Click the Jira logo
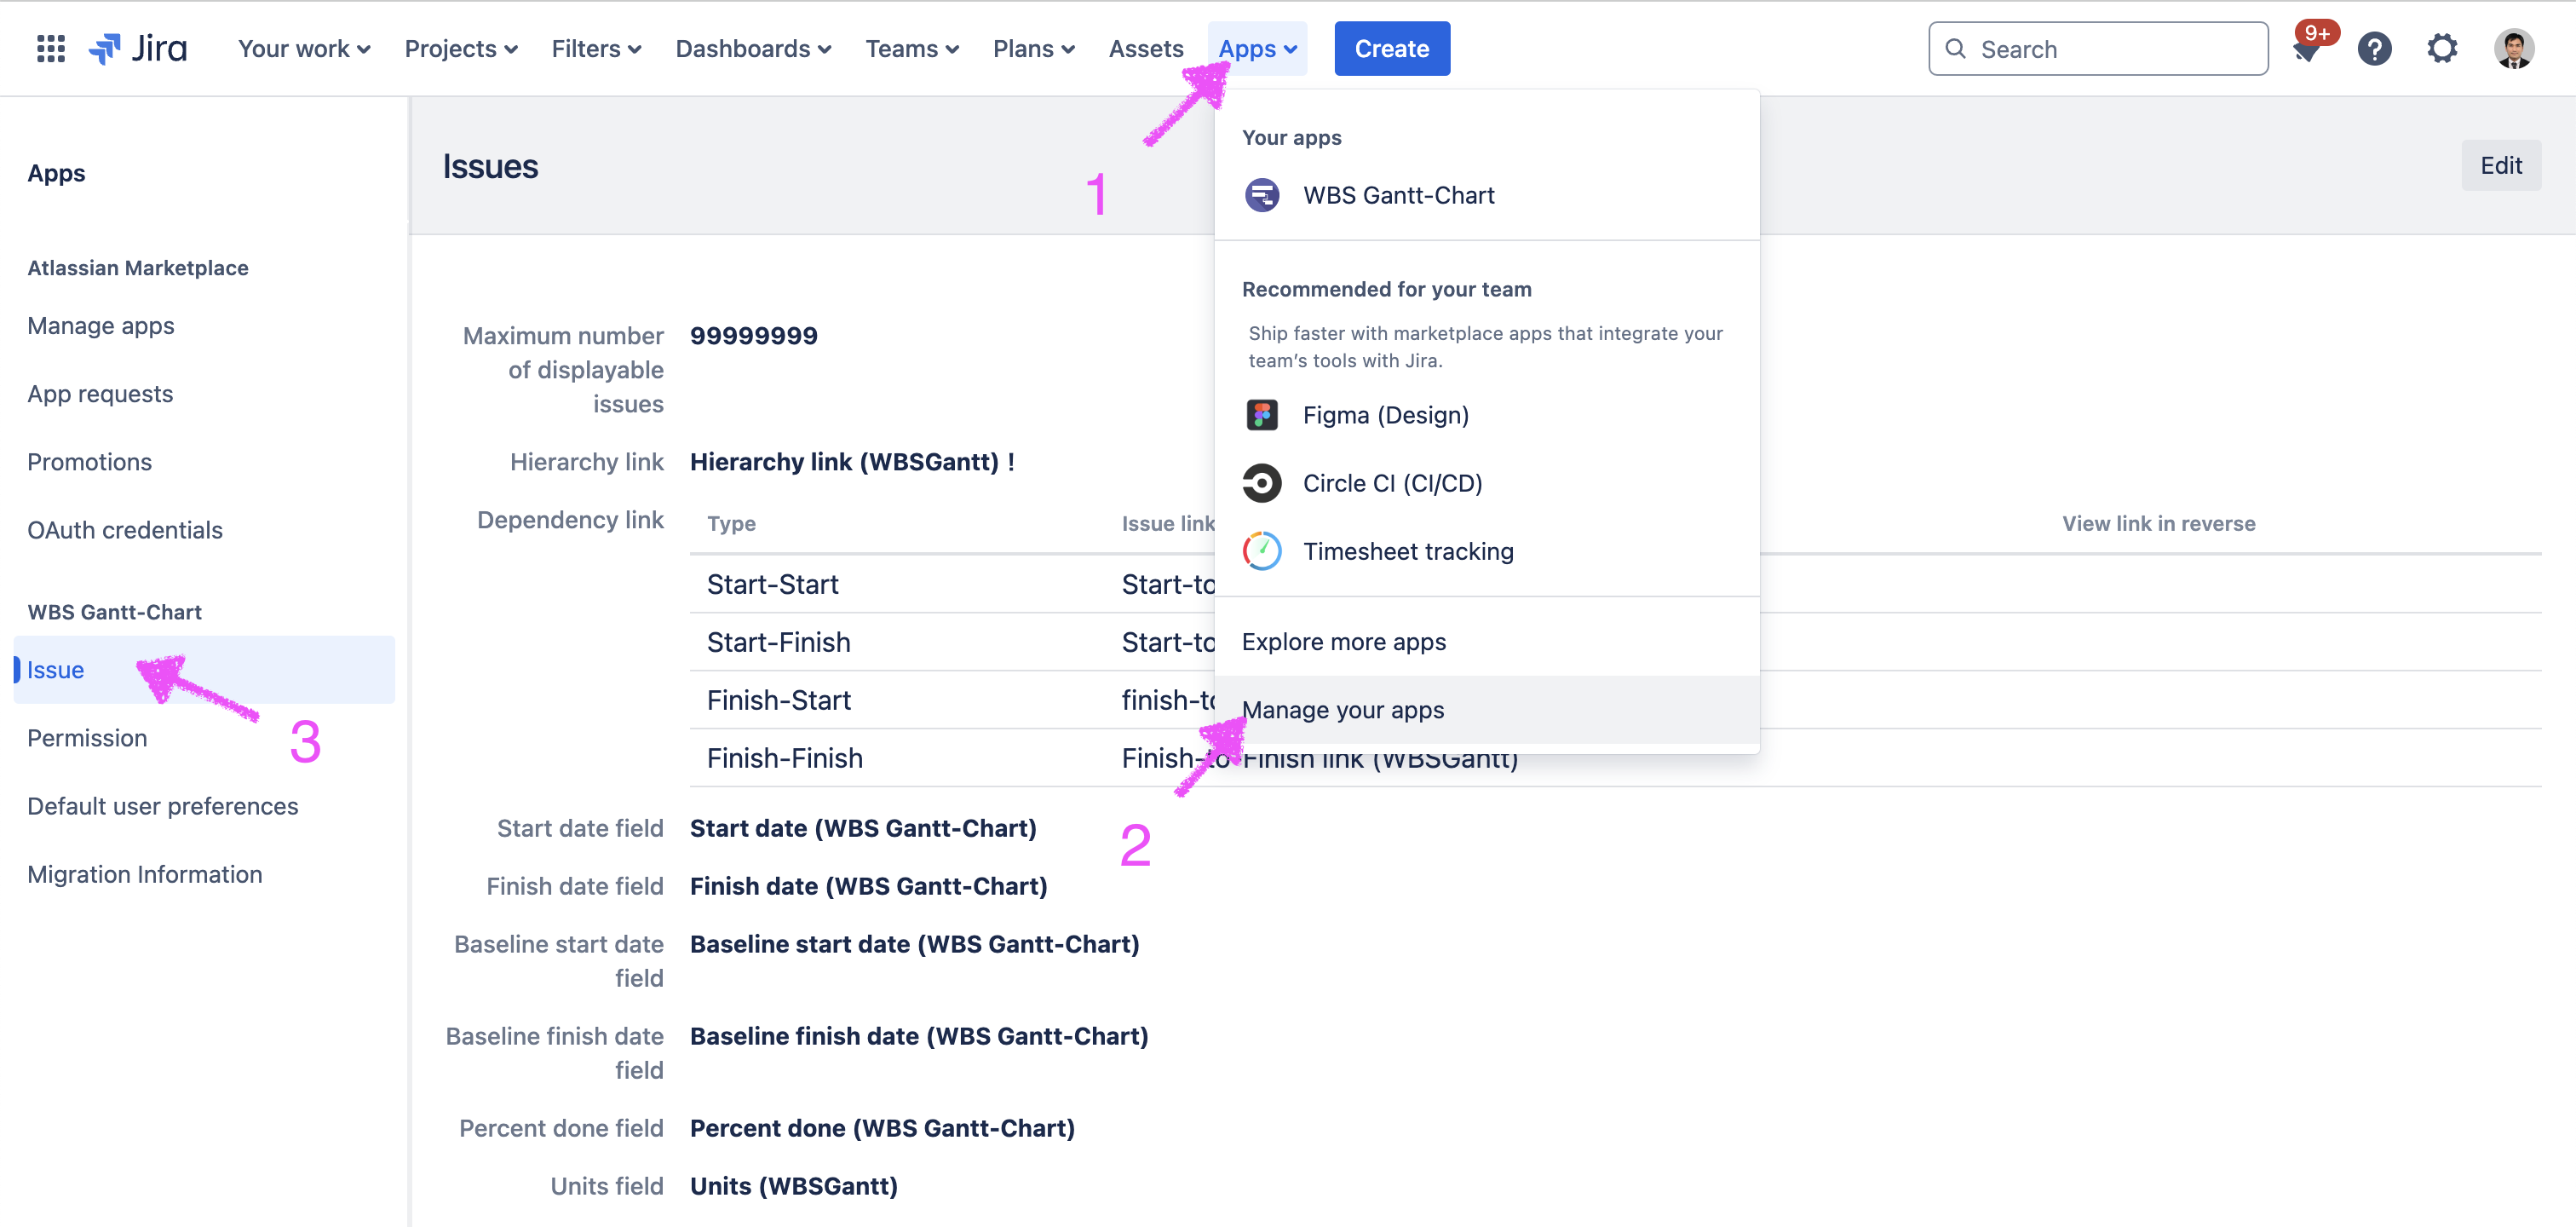Image resolution: width=2576 pixels, height=1227 pixels. point(138,48)
